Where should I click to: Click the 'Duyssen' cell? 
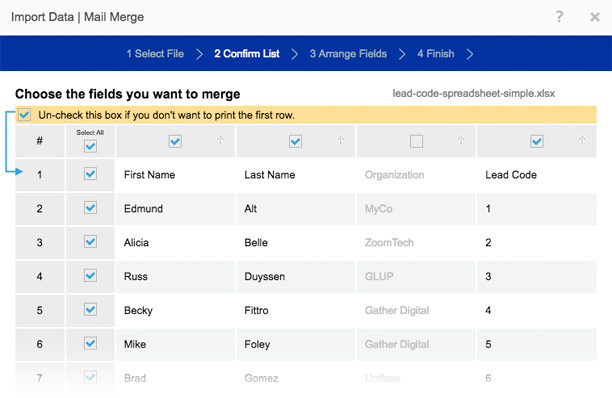296,277
